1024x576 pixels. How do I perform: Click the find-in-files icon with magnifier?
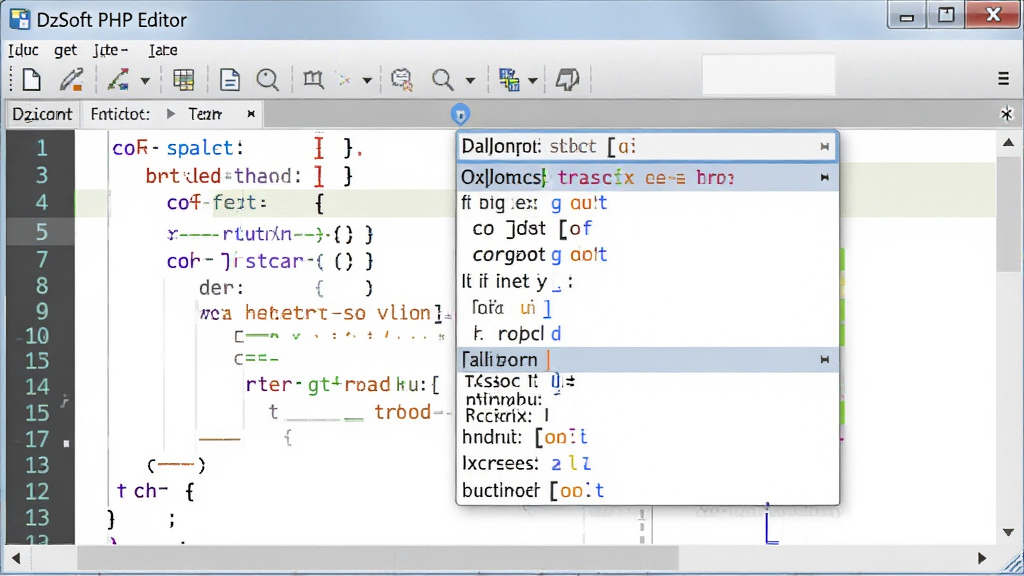[x=402, y=80]
